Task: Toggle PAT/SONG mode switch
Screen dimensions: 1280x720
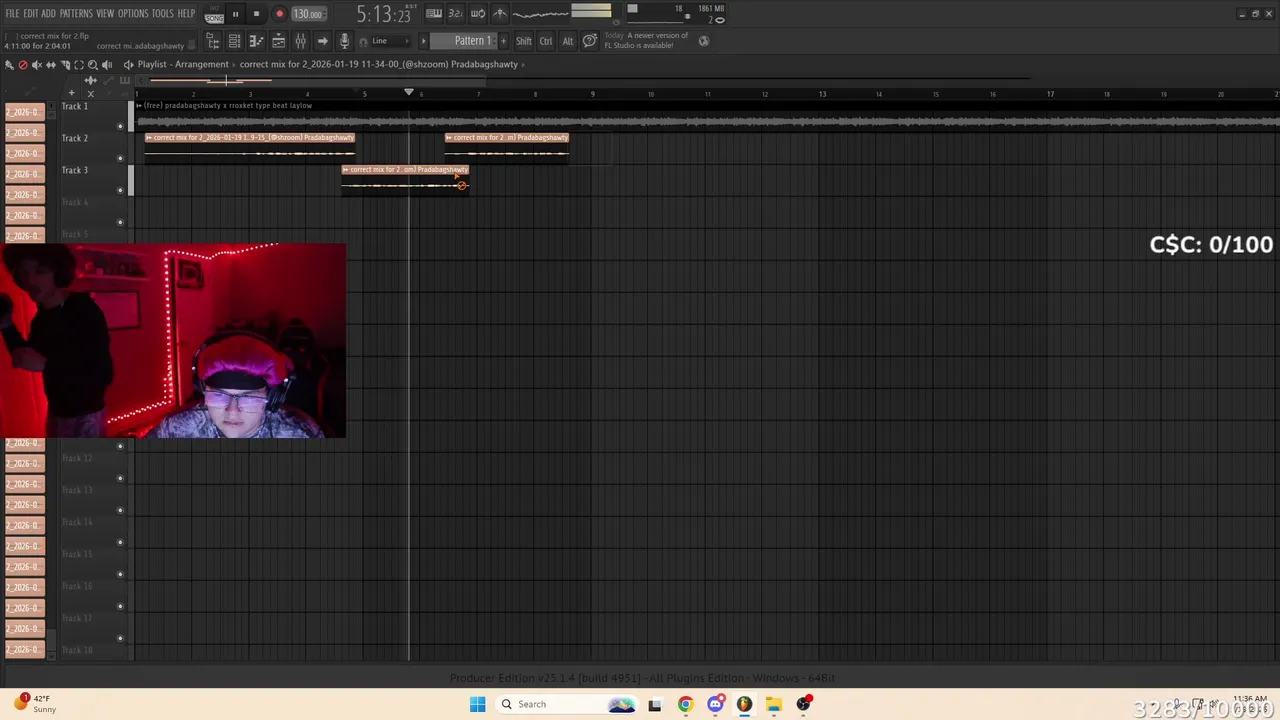Action: pyautogui.click(x=214, y=14)
